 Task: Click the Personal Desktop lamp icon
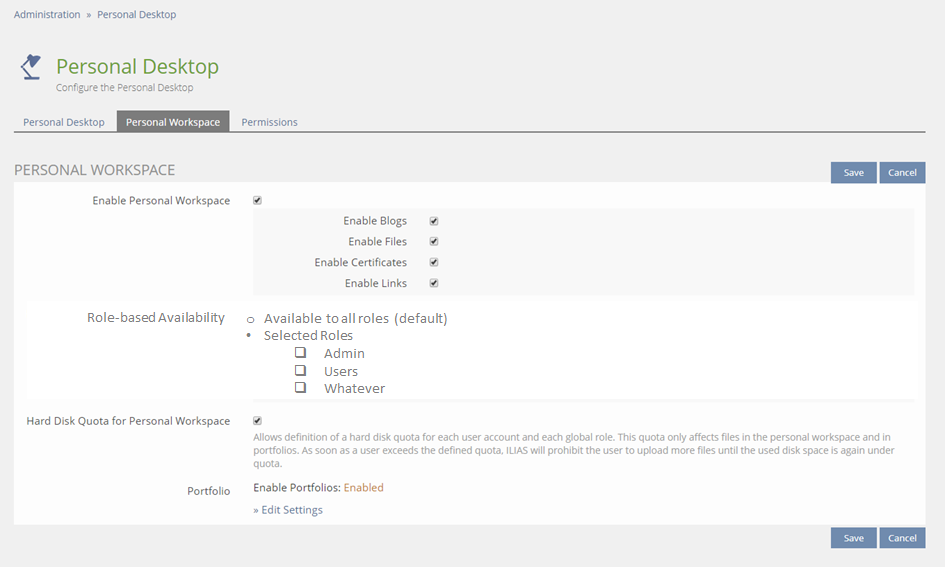click(31, 67)
